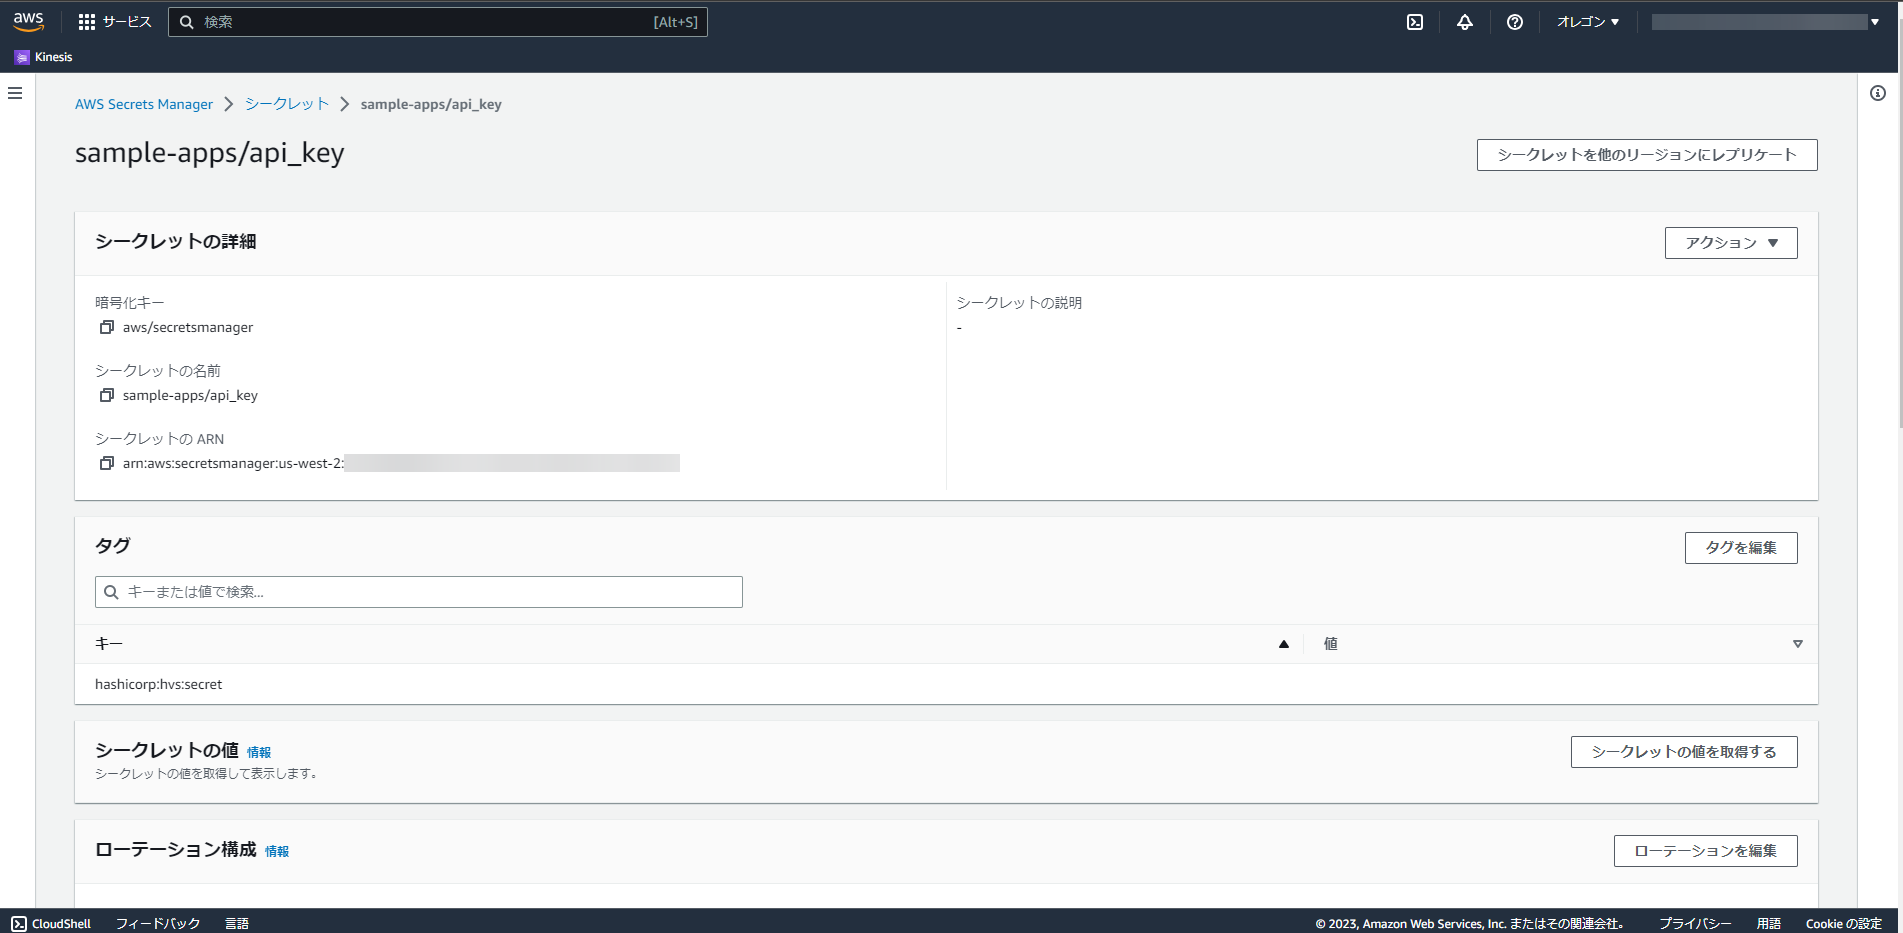Copy the secret ARN value
Viewport: 1903px width, 933px height.
(x=107, y=463)
